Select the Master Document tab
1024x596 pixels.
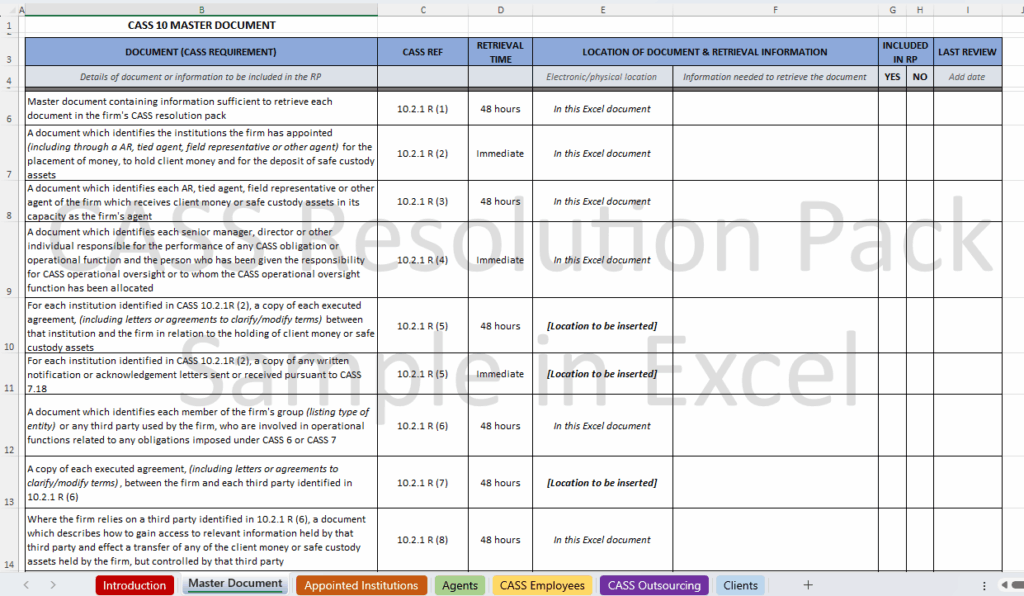click(235, 584)
